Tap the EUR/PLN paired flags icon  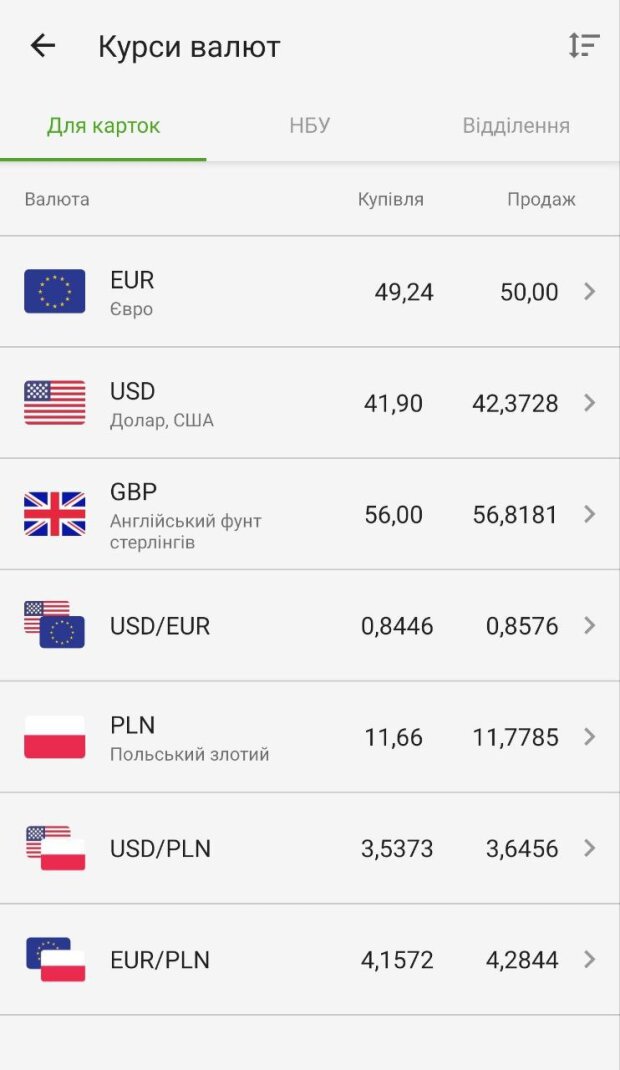tap(55, 959)
